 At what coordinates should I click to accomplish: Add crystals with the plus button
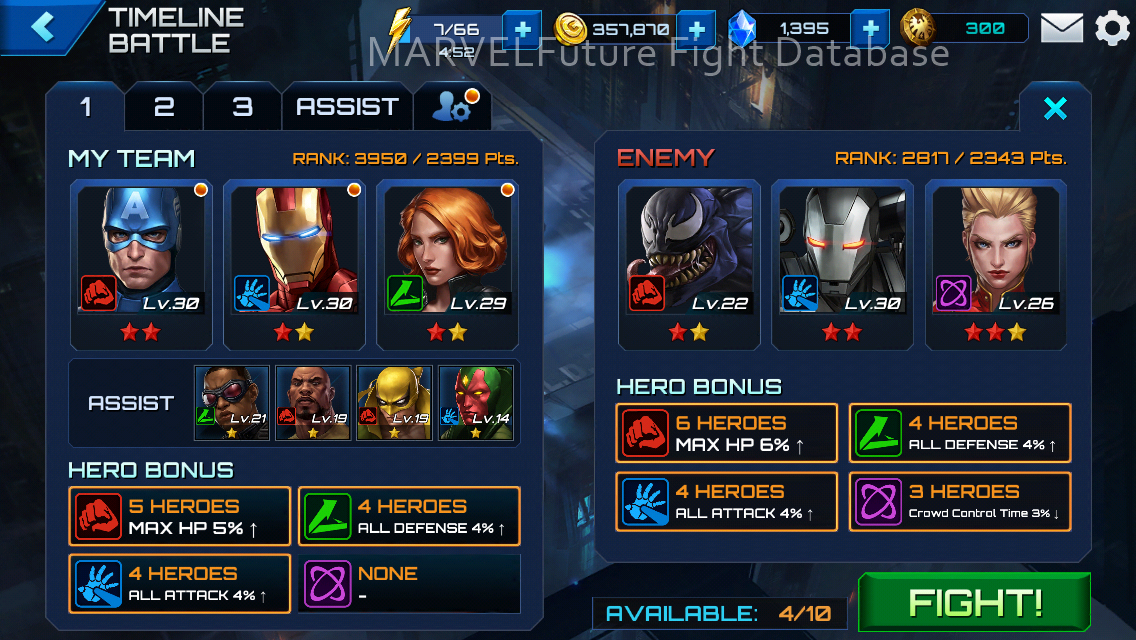(x=870, y=30)
